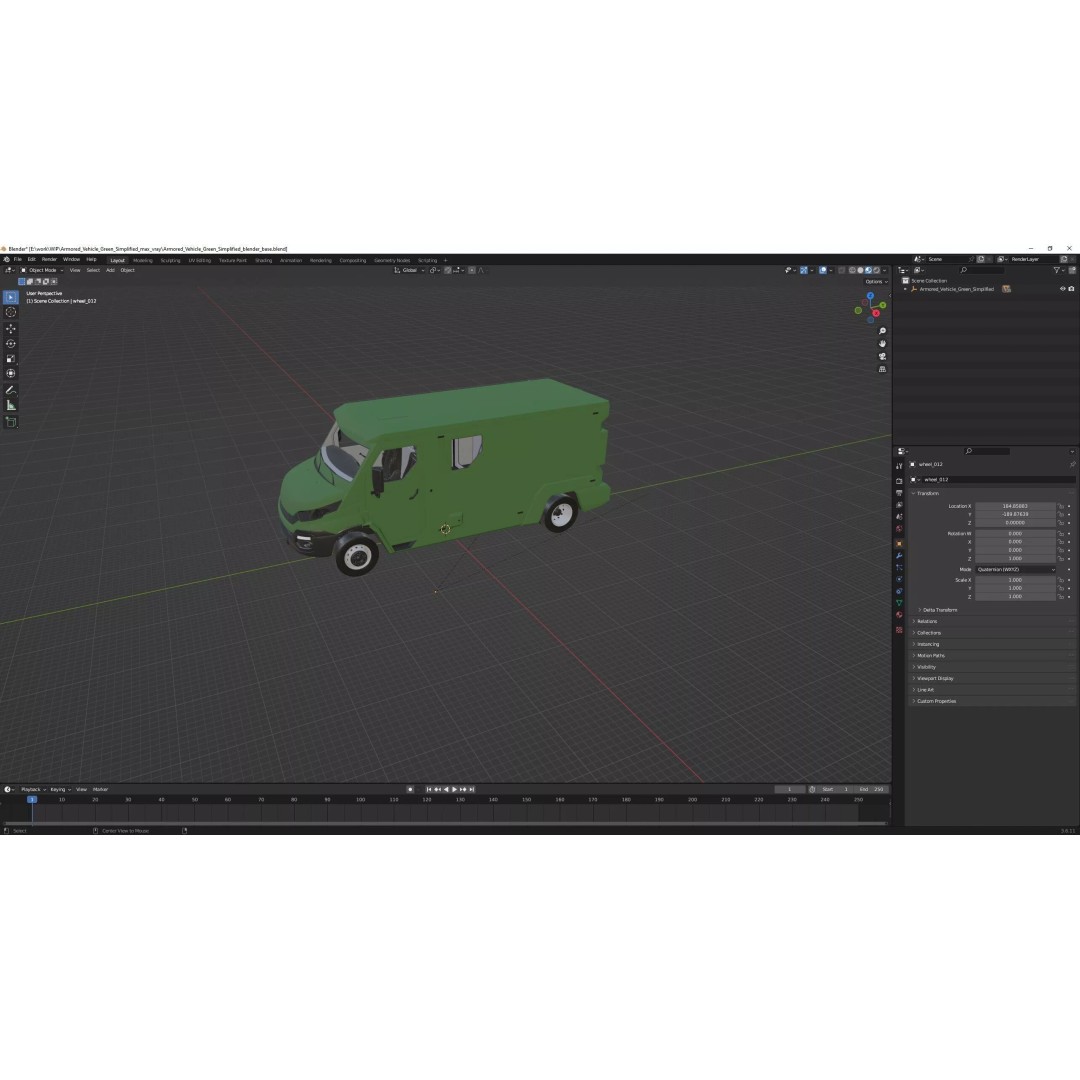Image resolution: width=1080 pixels, height=1080 pixels.
Task: Open the Tool properties tab
Action: [899, 466]
